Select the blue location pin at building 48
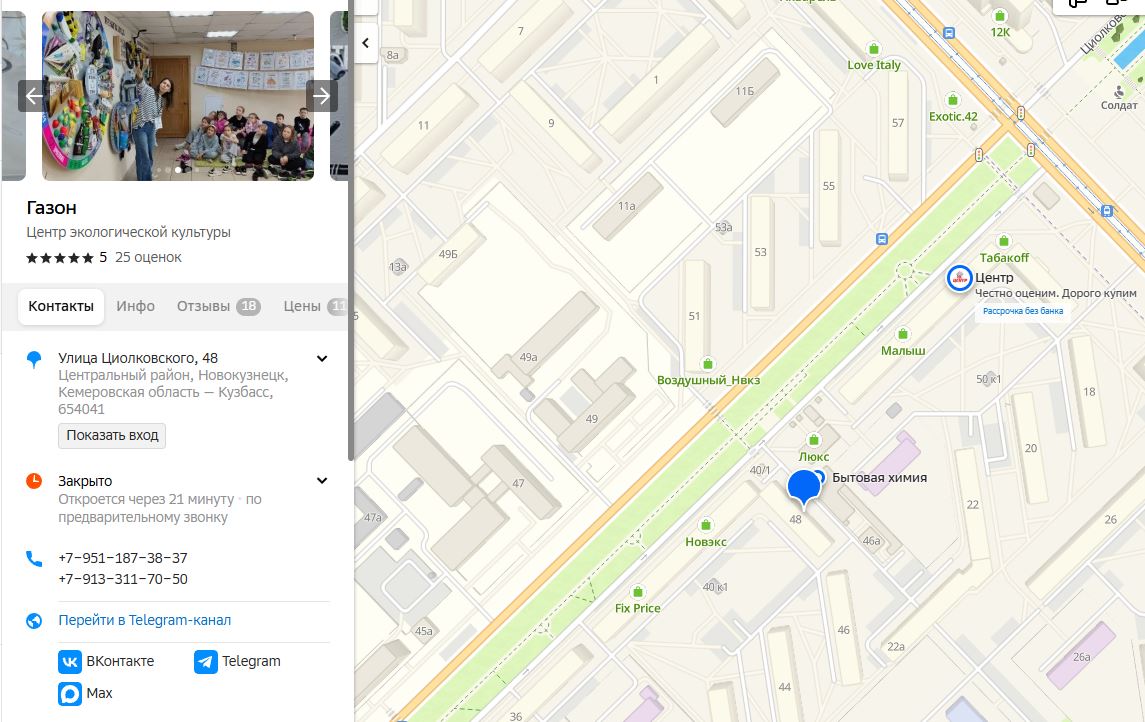 [803, 488]
